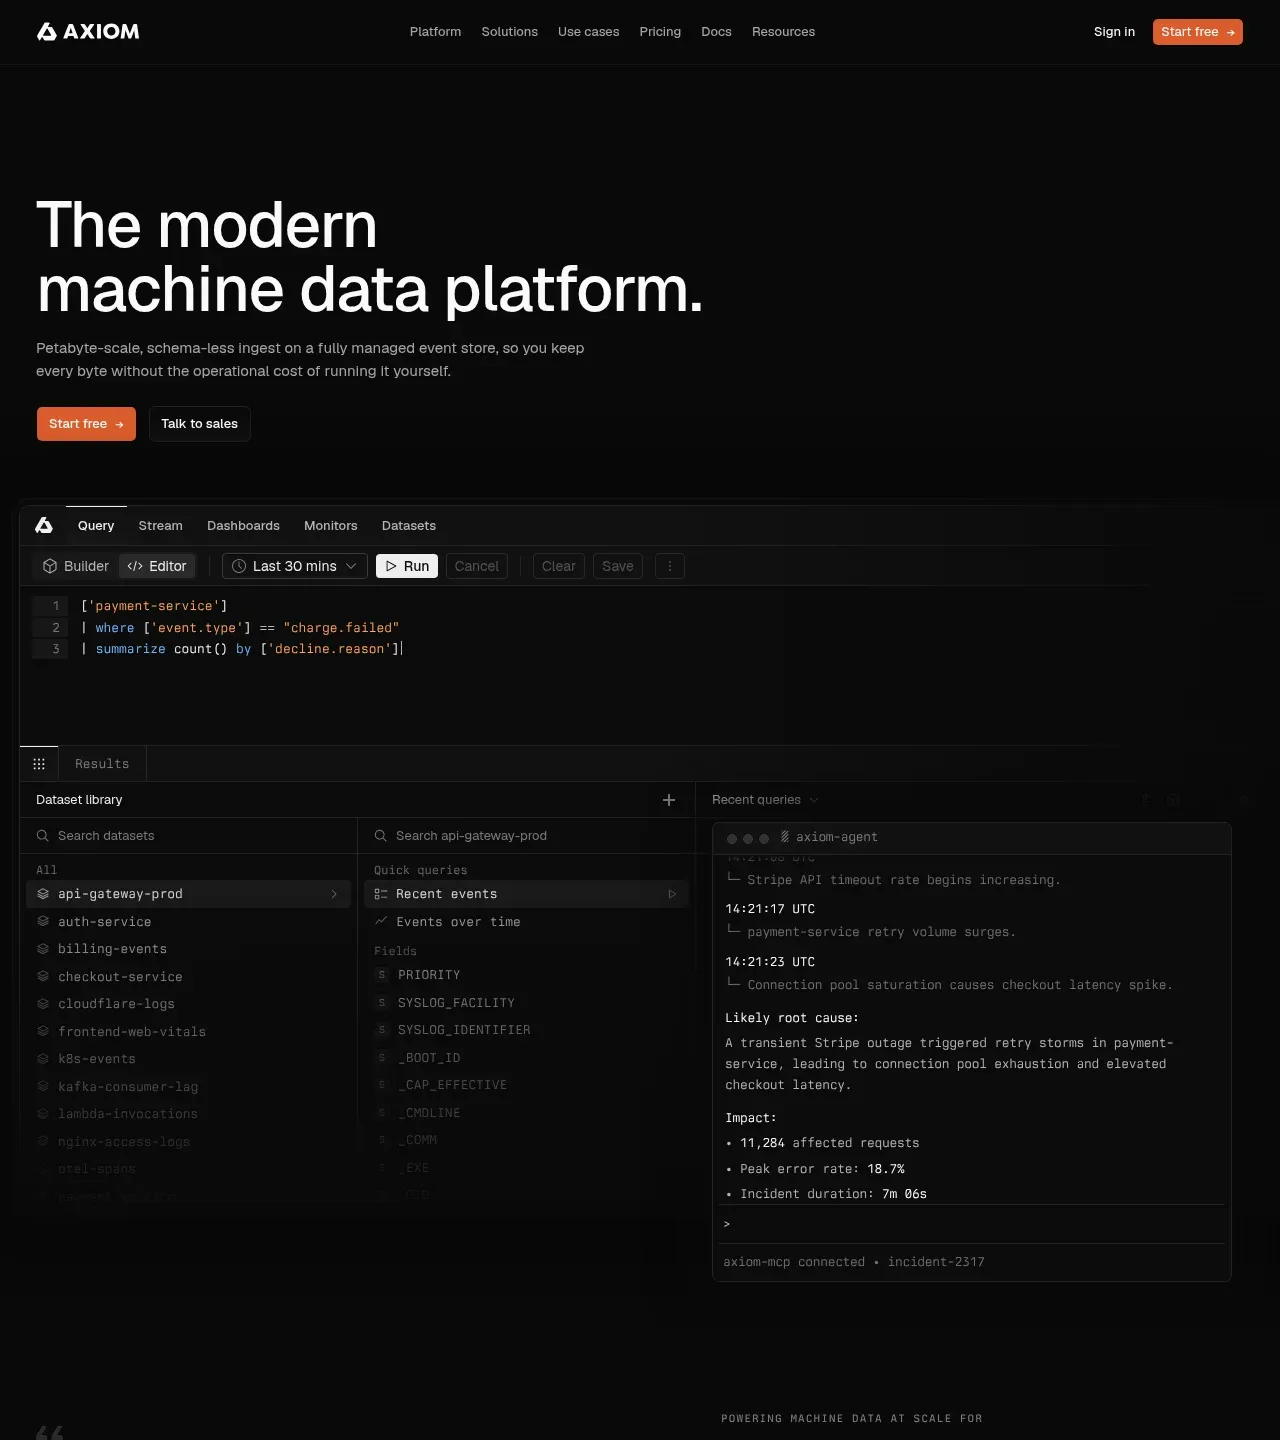1280x1440 pixels.
Task: Open the Results tab
Action: click(102, 764)
